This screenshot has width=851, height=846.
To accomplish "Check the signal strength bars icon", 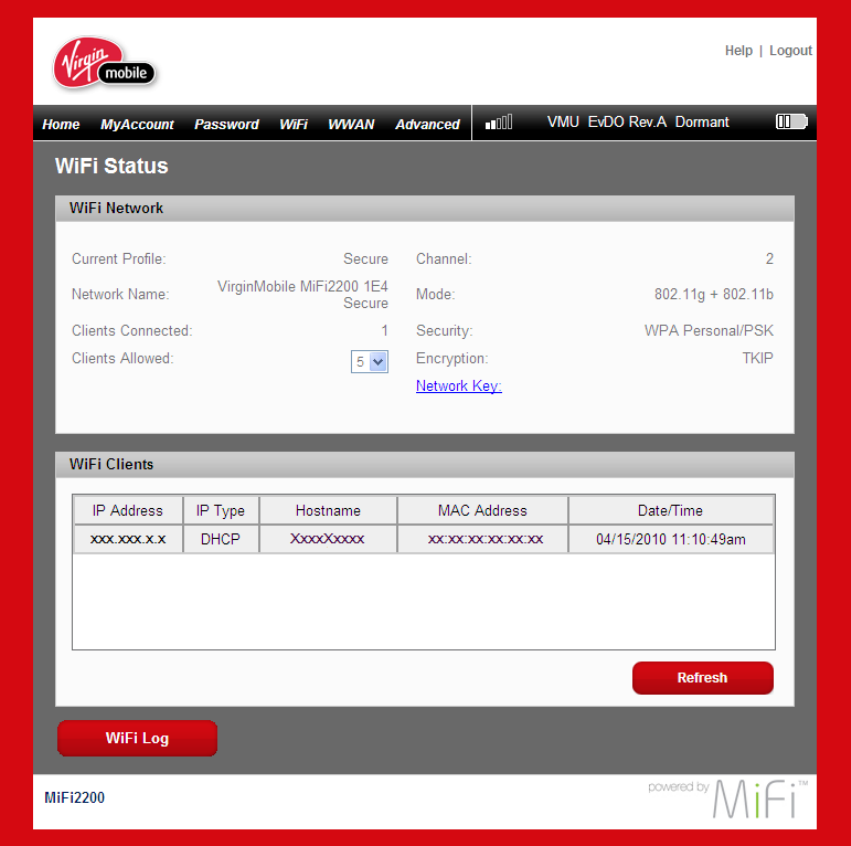I will (498, 122).
